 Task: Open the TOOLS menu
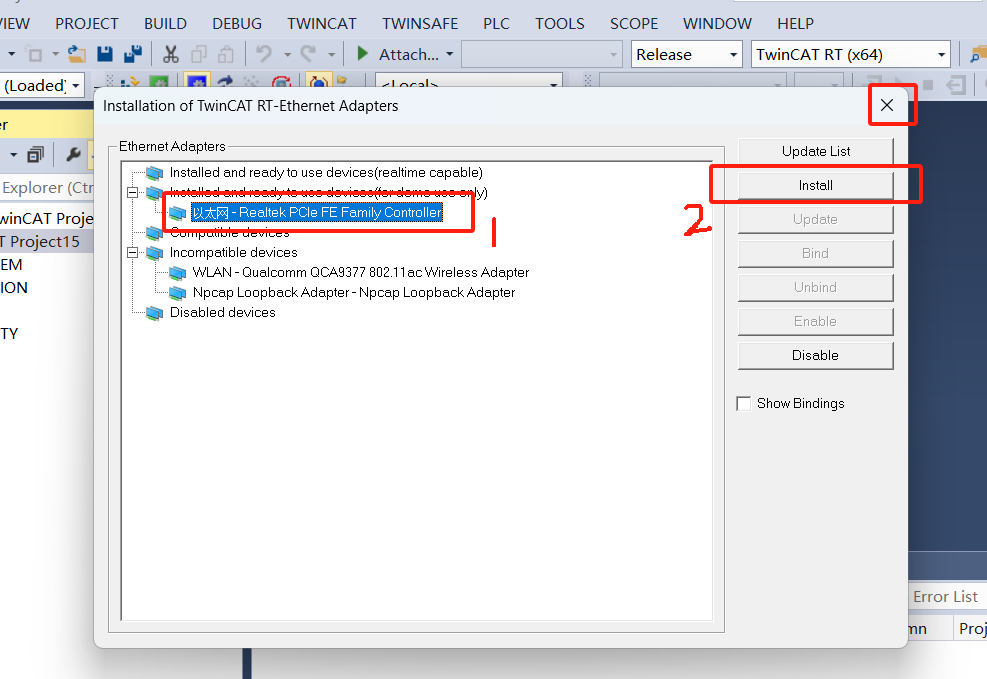[560, 24]
